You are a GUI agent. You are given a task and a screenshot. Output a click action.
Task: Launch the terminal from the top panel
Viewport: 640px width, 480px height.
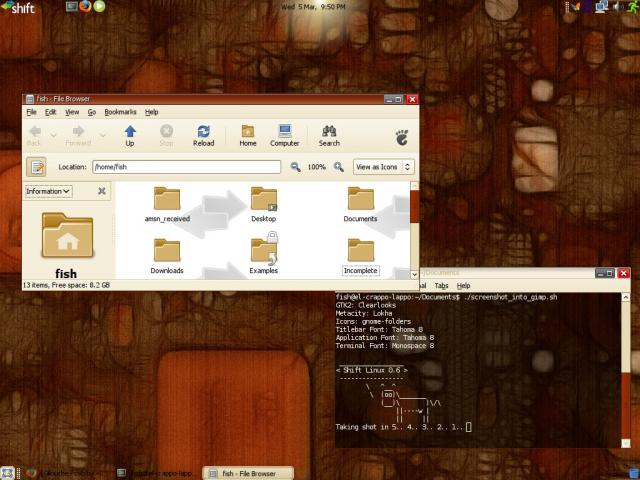[x=71, y=7]
